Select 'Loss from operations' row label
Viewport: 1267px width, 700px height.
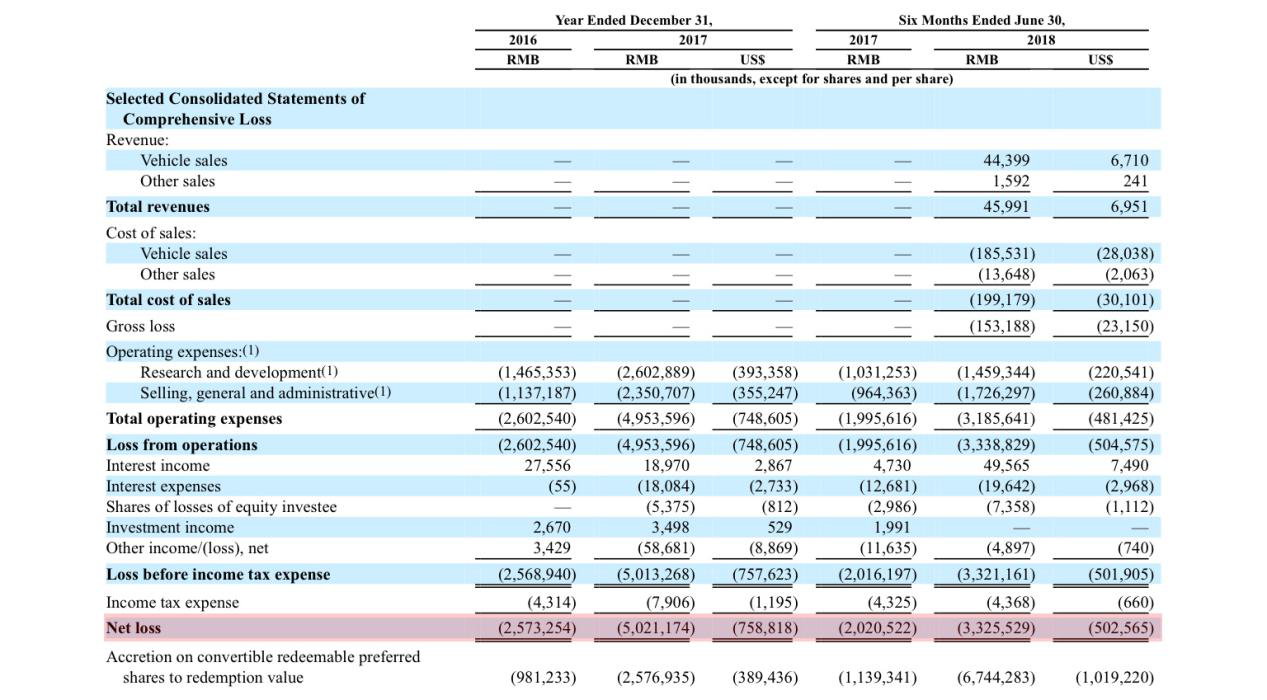click(x=182, y=444)
